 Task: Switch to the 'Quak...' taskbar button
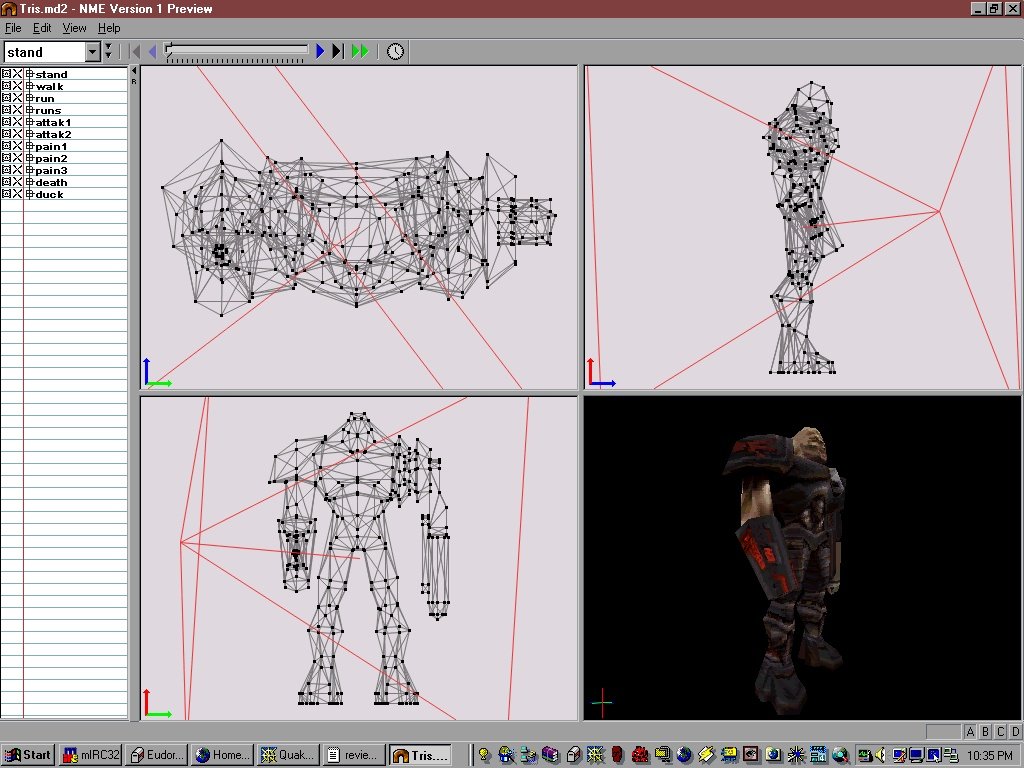(287, 755)
